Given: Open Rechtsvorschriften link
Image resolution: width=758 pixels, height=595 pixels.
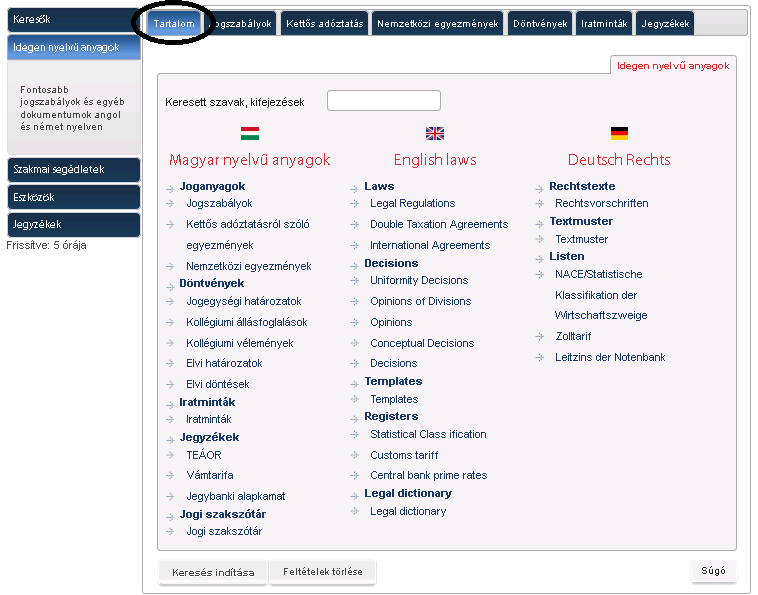Looking at the screenshot, I should (x=601, y=203).
